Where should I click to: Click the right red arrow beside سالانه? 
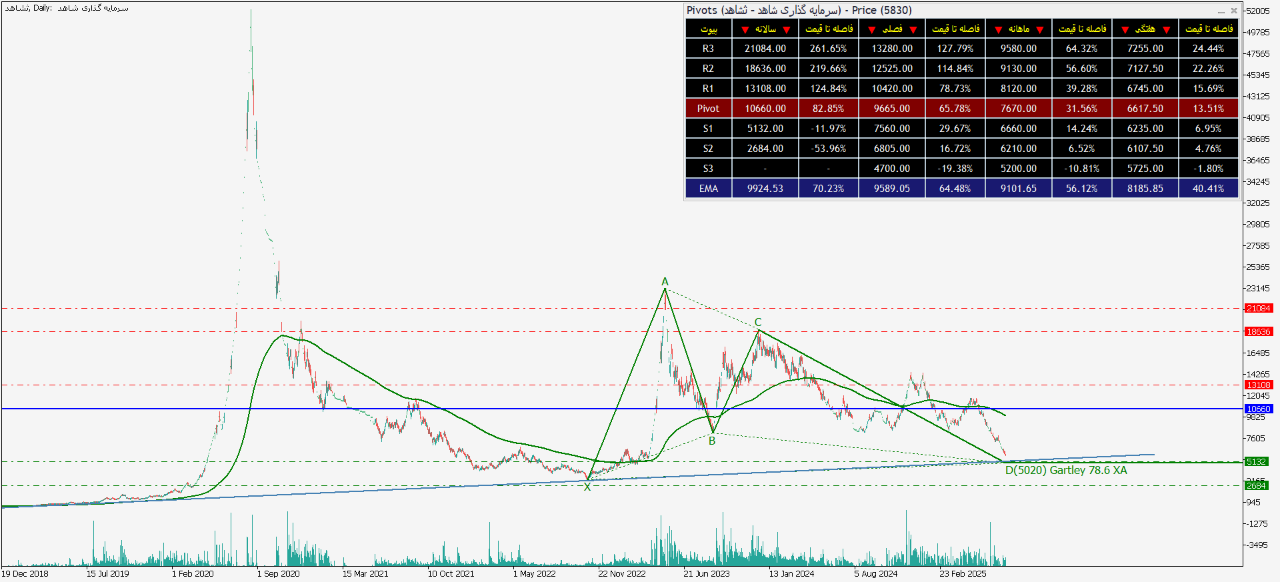788,29
